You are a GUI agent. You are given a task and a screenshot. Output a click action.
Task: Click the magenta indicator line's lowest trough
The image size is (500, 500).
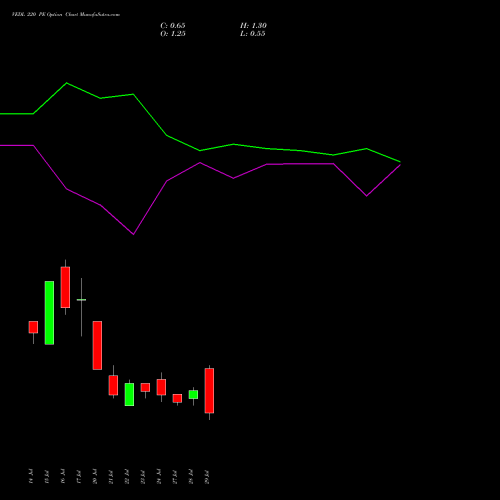click(x=133, y=234)
